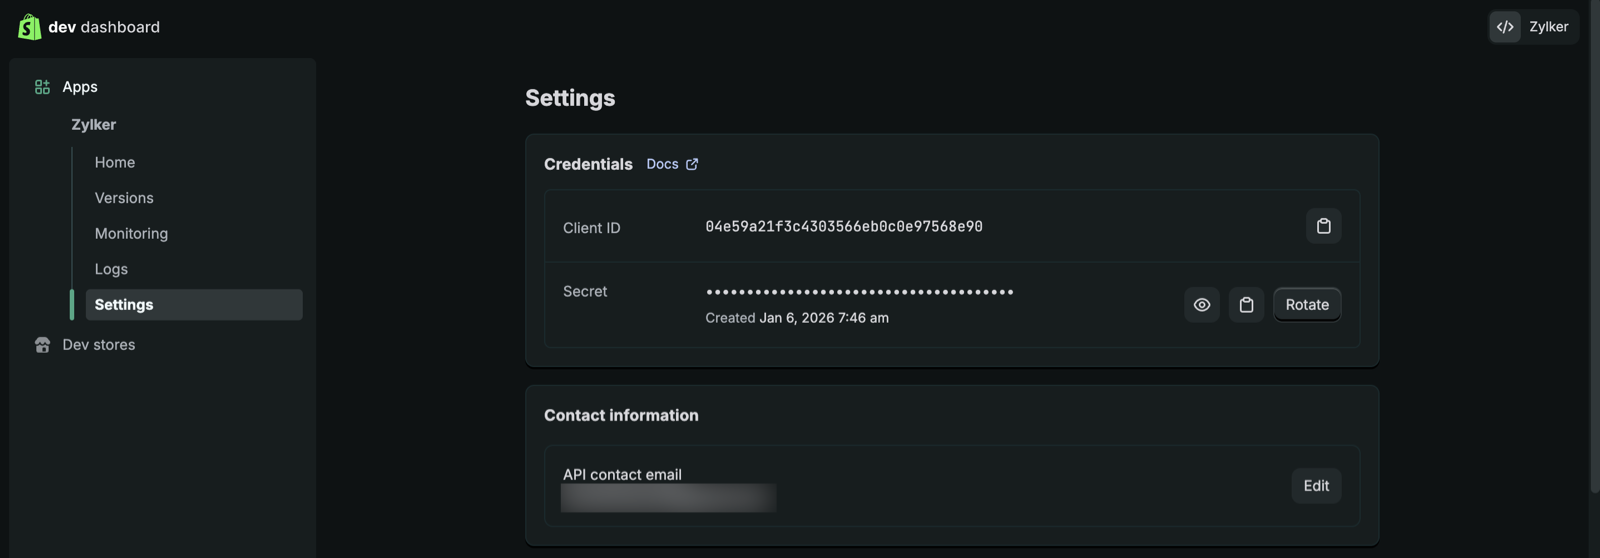Click the Apps grid icon

pyautogui.click(x=42, y=87)
